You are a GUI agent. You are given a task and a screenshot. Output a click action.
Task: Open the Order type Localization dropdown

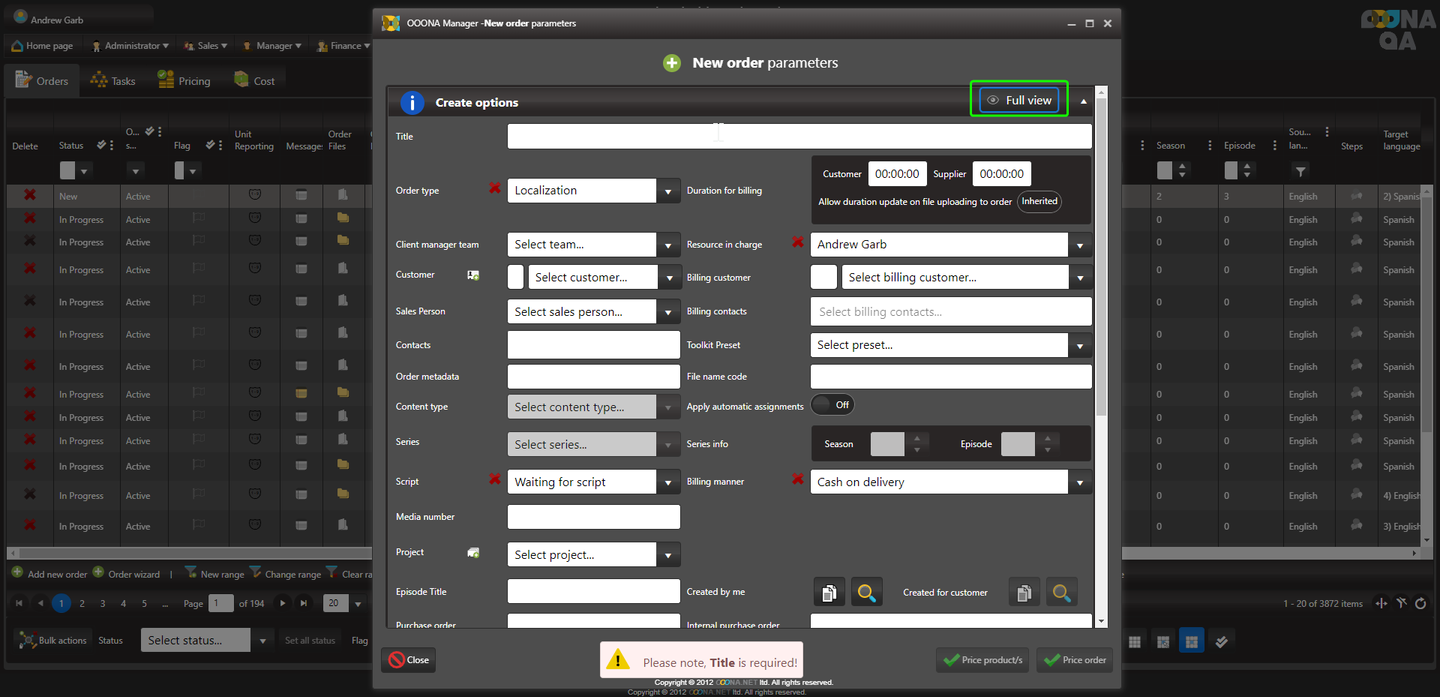[669, 190]
